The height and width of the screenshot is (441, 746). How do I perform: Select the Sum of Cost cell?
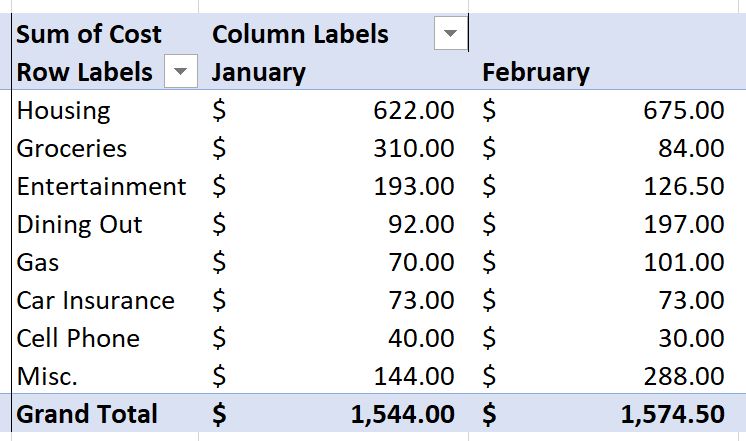(x=89, y=34)
